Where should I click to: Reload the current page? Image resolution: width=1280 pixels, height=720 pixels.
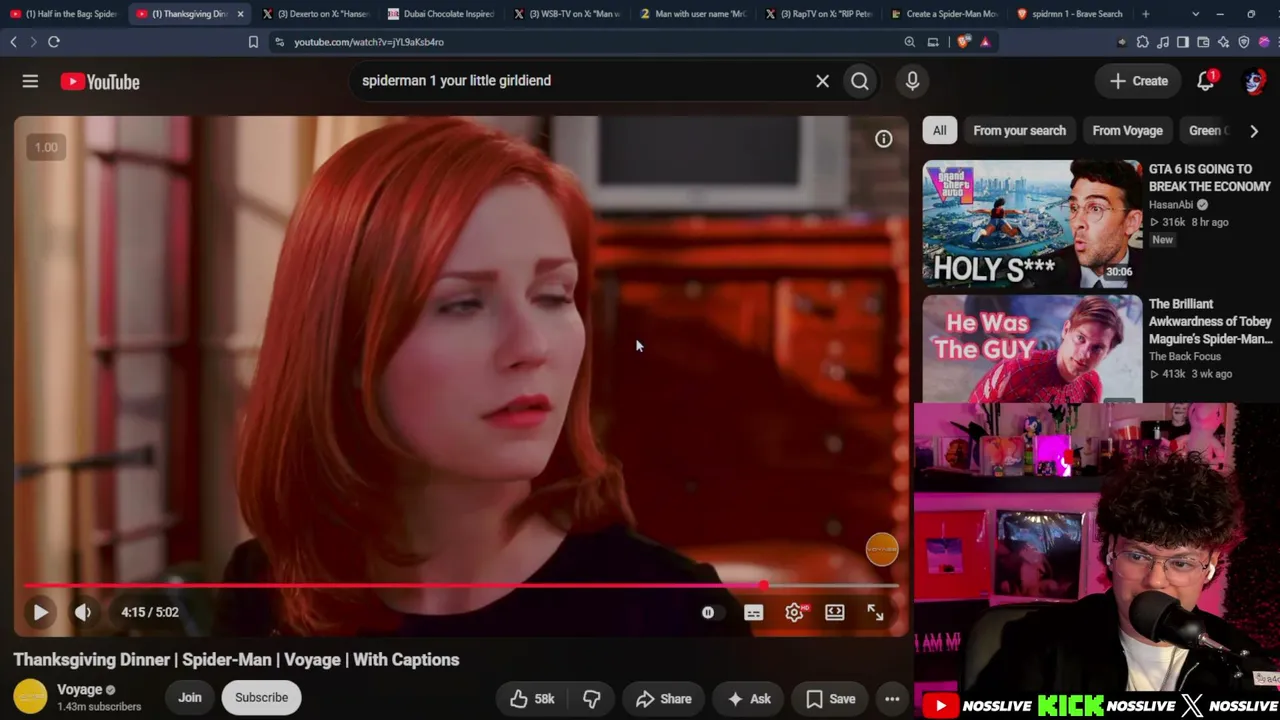54,42
